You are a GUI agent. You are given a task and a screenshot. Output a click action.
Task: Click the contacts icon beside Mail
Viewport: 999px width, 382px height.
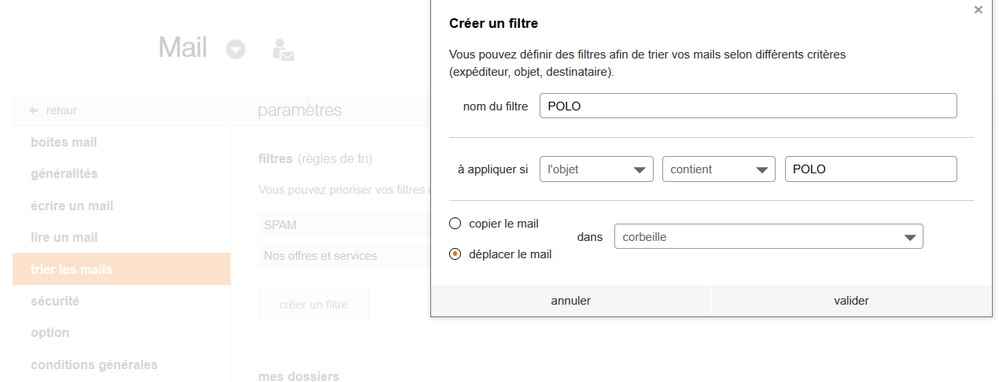pyautogui.click(x=283, y=50)
